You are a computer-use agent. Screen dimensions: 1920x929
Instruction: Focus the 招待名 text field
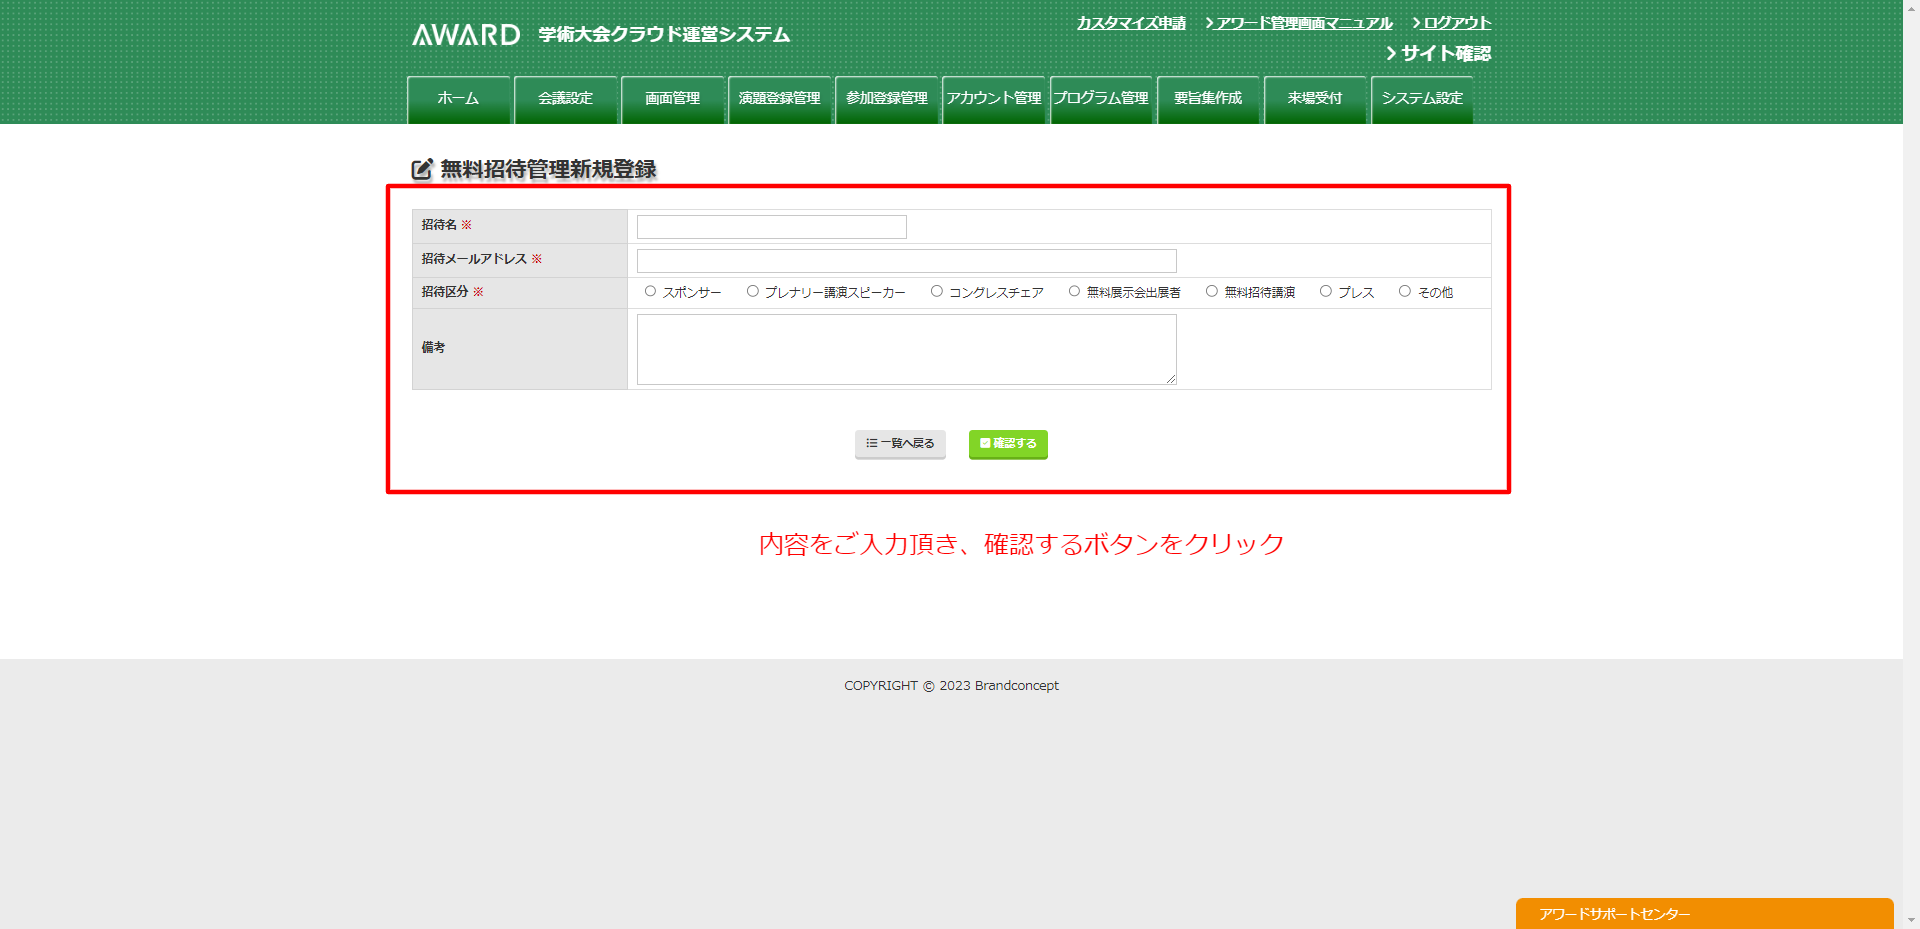pyautogui.click(x=771, y=227)
